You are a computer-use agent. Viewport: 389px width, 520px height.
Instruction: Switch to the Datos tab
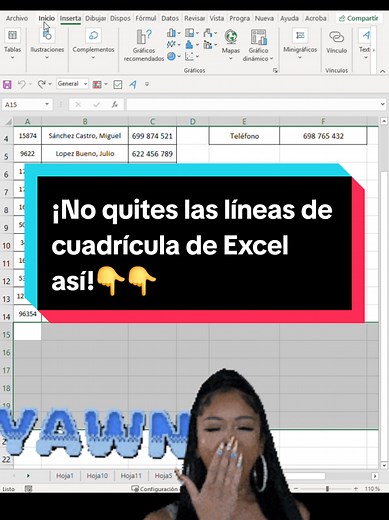click(x=170, y=19)
